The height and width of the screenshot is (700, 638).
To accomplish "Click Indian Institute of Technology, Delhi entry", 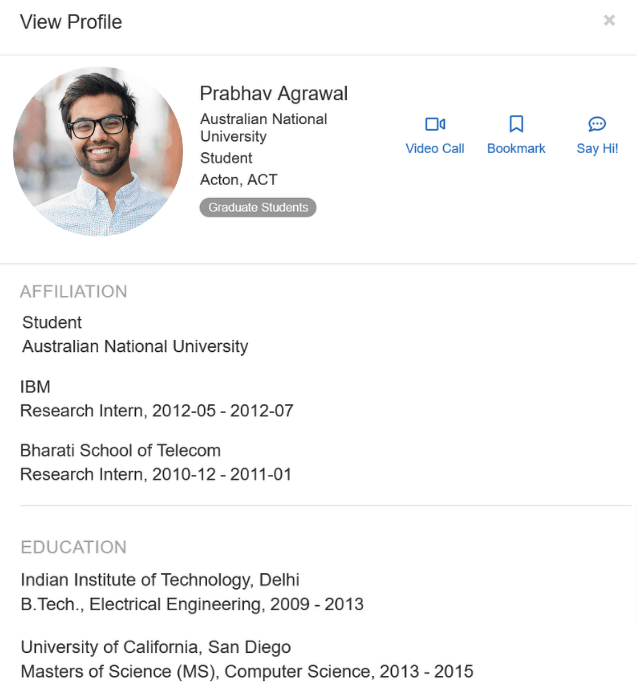I will coord(160,580).
